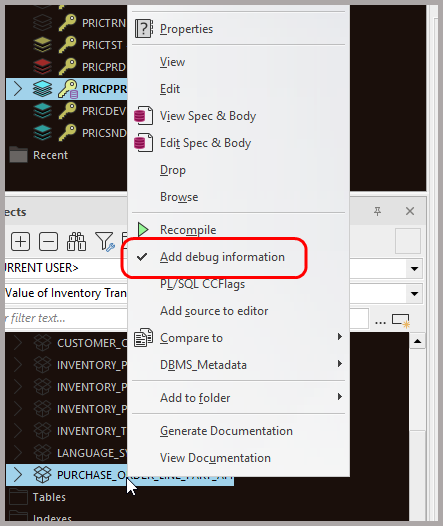This screenshot has width=443, height=526.
Task: Uncheck Add debug information
Action: click(x=221, y=257)
